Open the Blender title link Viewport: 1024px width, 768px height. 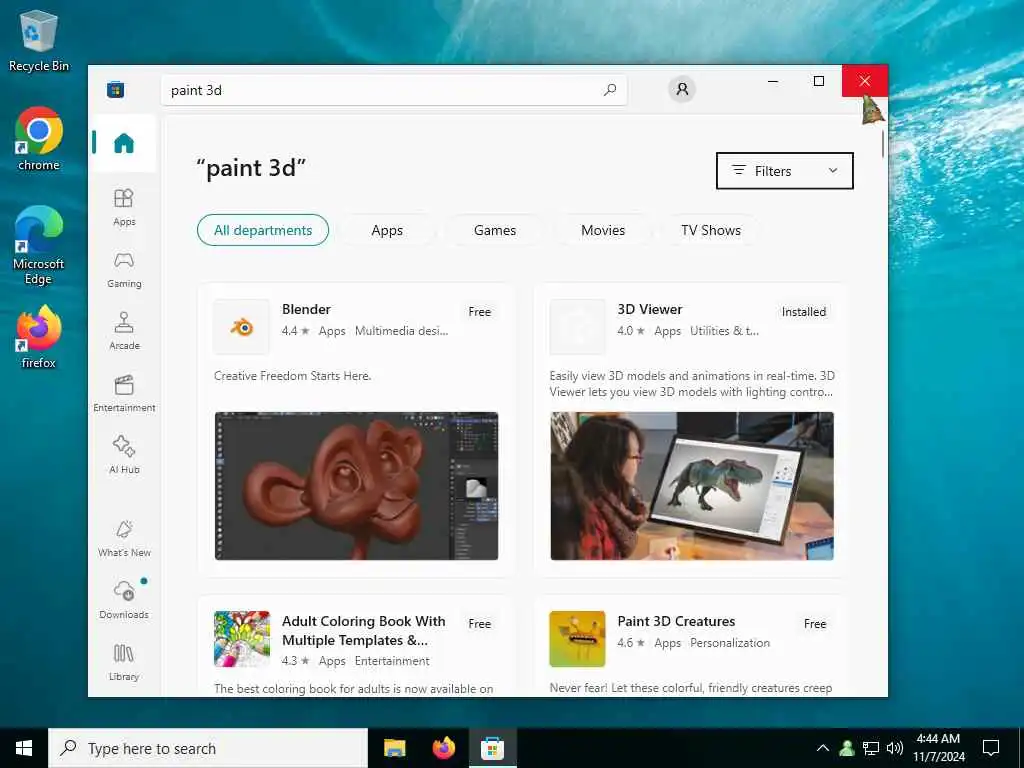306,309
